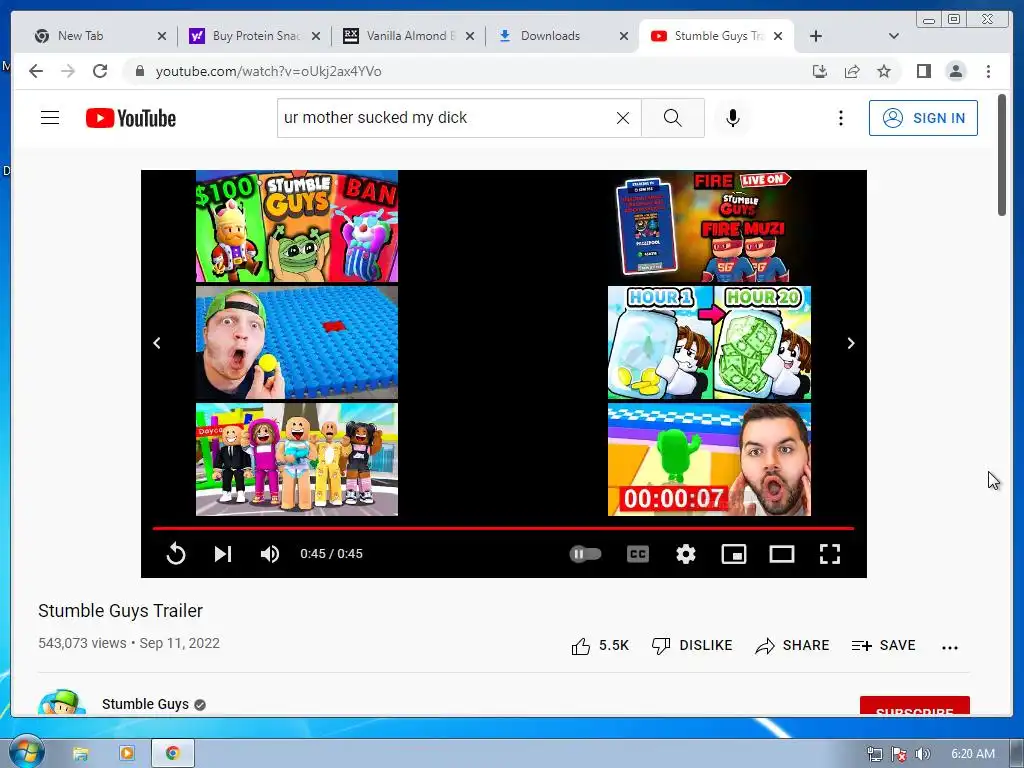The image size is (1024, 768).
Task: Open the Hour 1 to Hour 20 thumbnail
Action: (x=709, y=342)
